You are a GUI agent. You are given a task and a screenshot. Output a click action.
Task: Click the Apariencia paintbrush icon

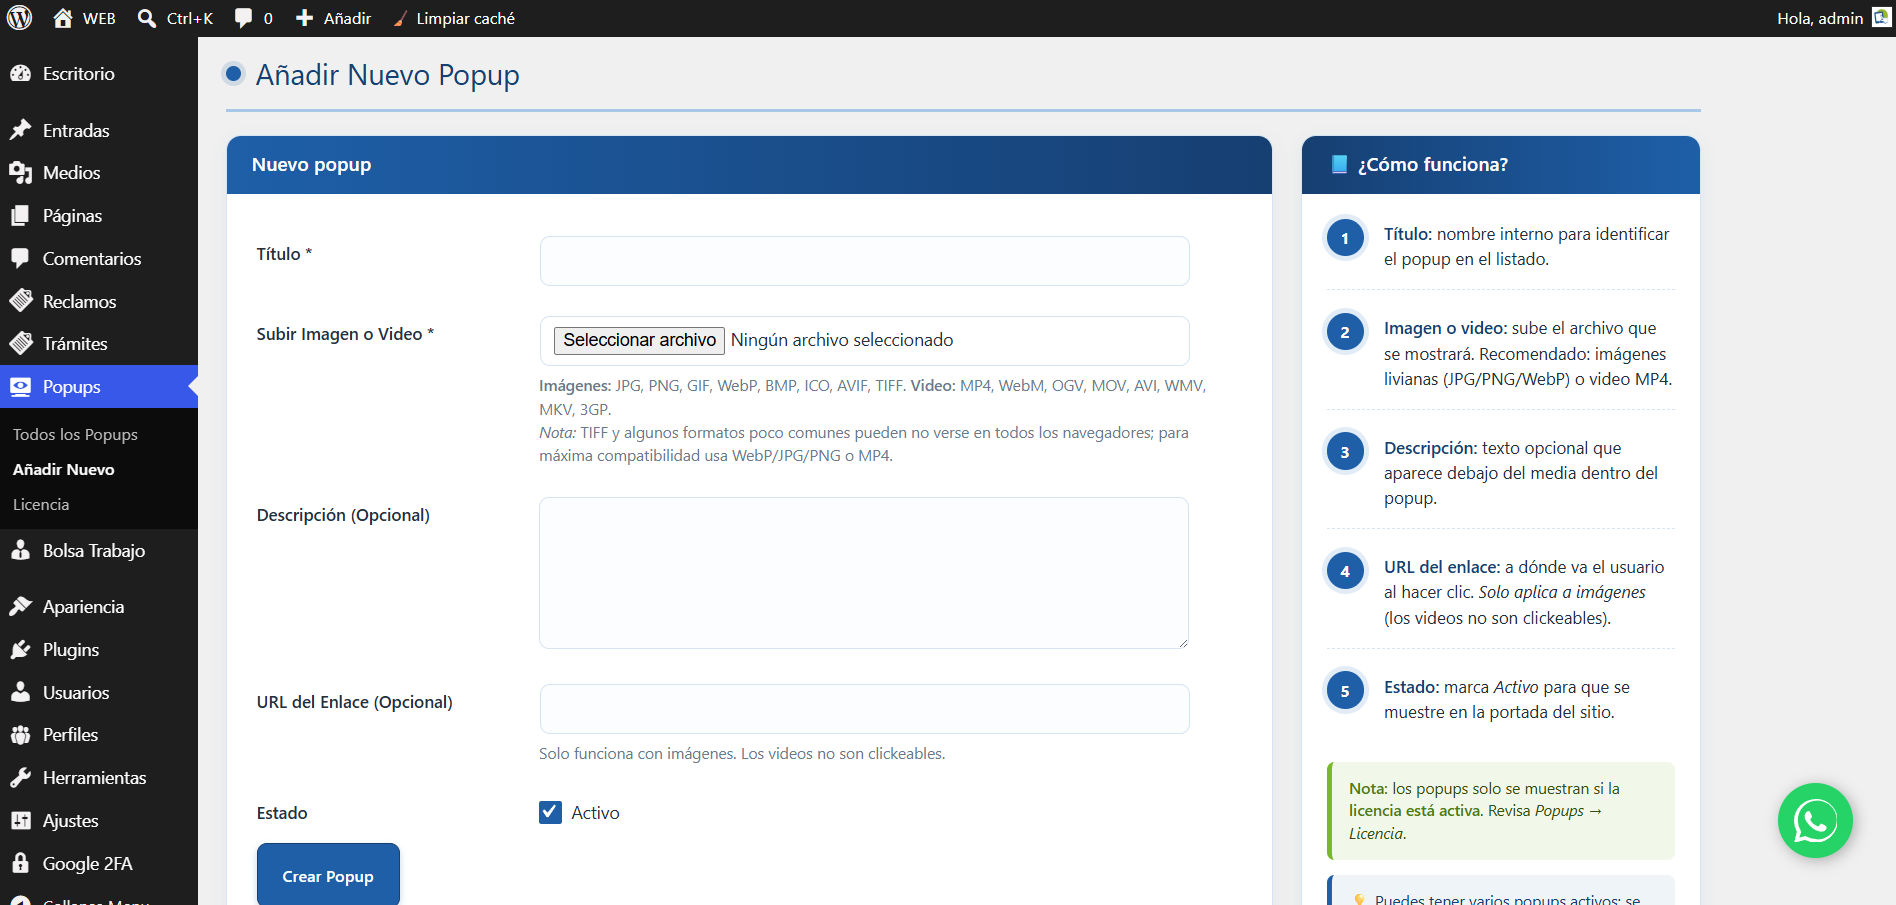pos(20,606)
